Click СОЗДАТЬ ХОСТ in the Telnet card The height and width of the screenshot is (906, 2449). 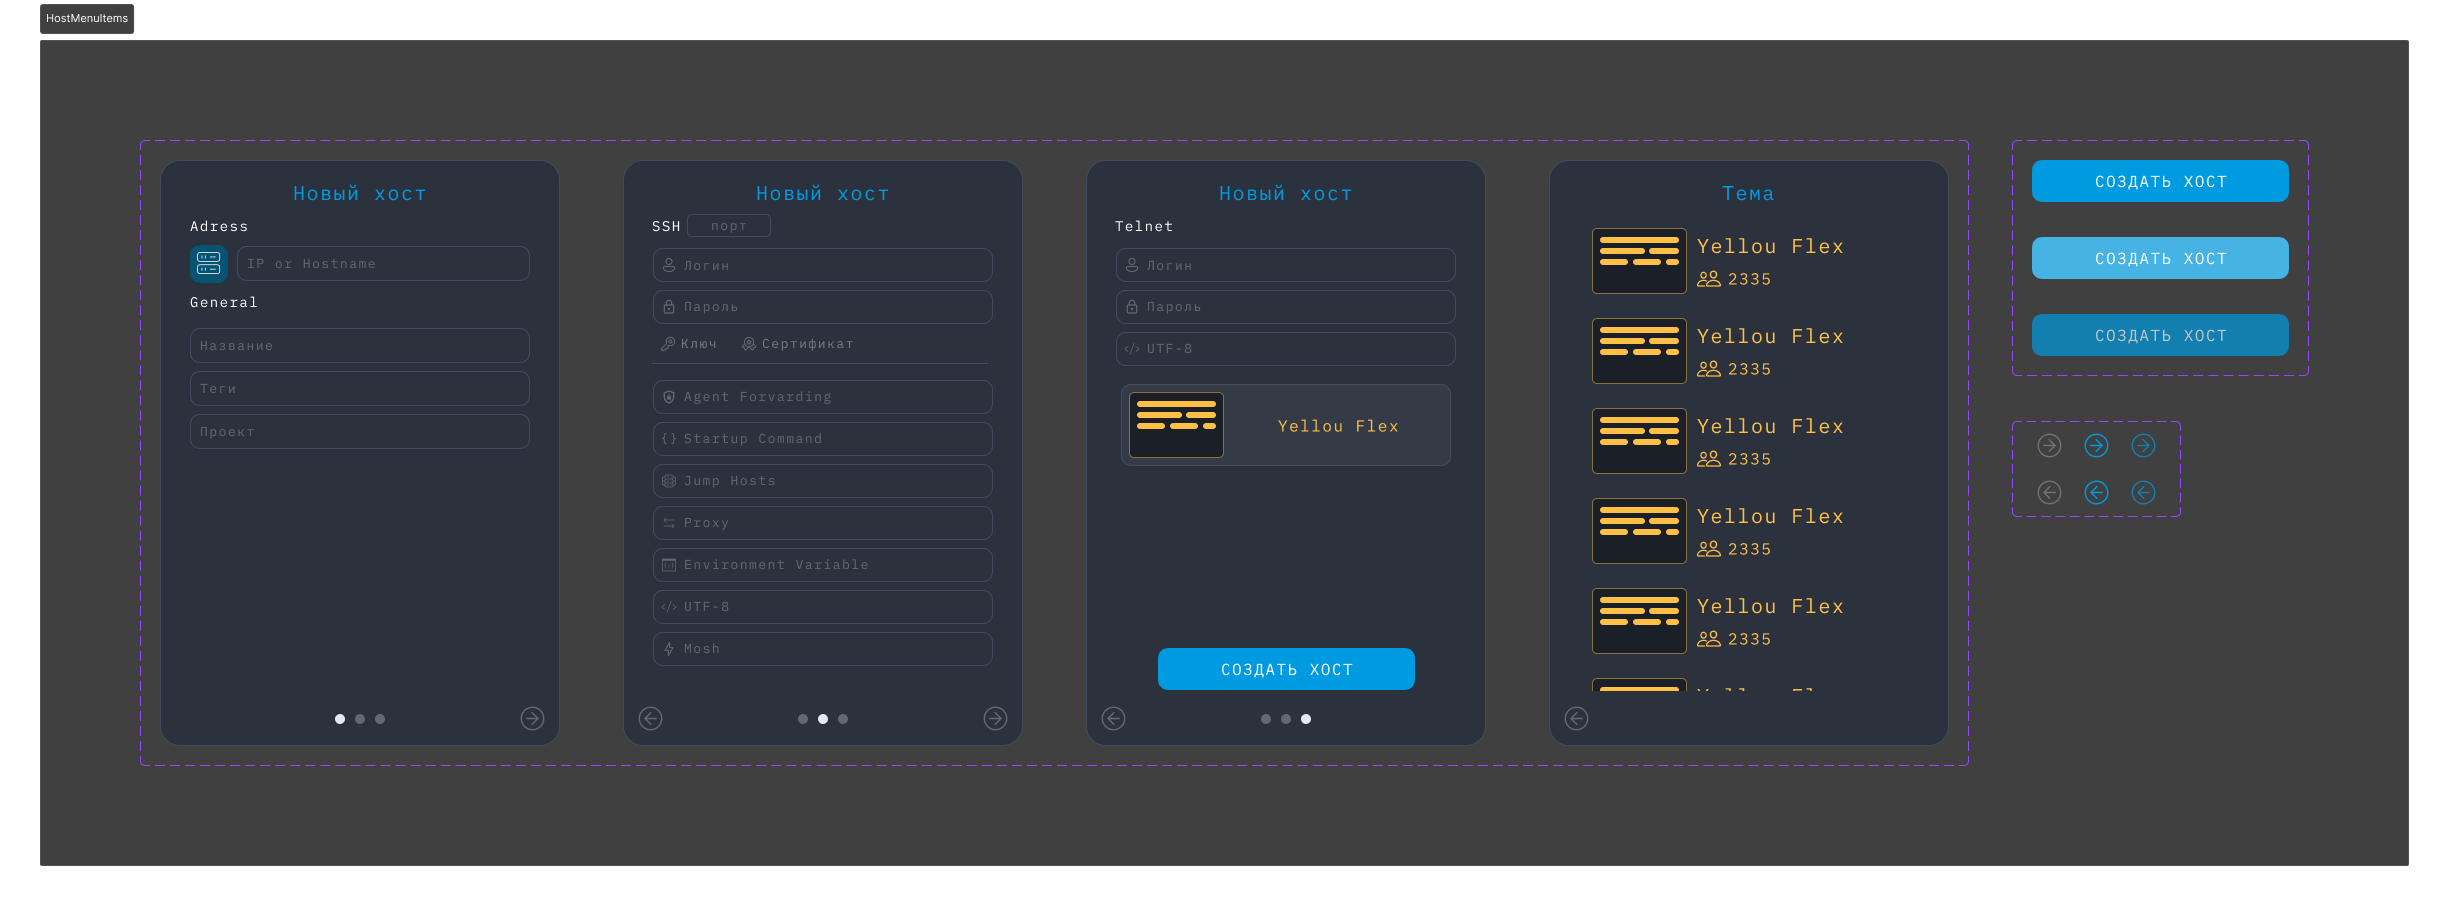(x=1285, y=668)
